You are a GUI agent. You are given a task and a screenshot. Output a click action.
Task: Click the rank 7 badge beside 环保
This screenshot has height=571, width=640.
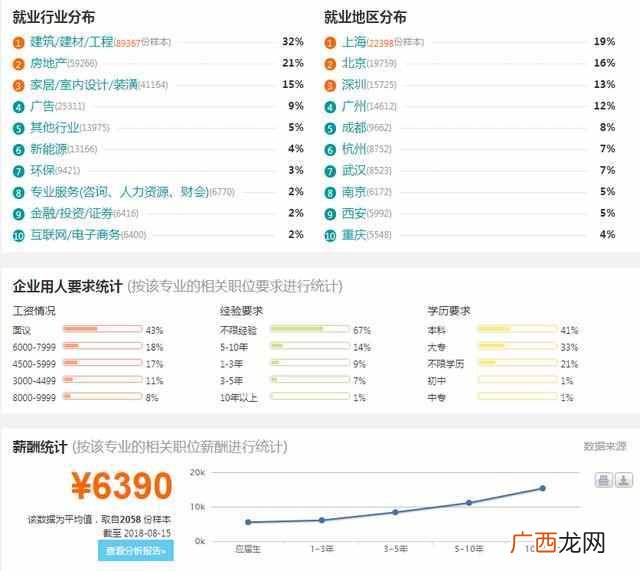pyautogui.click(x=18, y=171)
